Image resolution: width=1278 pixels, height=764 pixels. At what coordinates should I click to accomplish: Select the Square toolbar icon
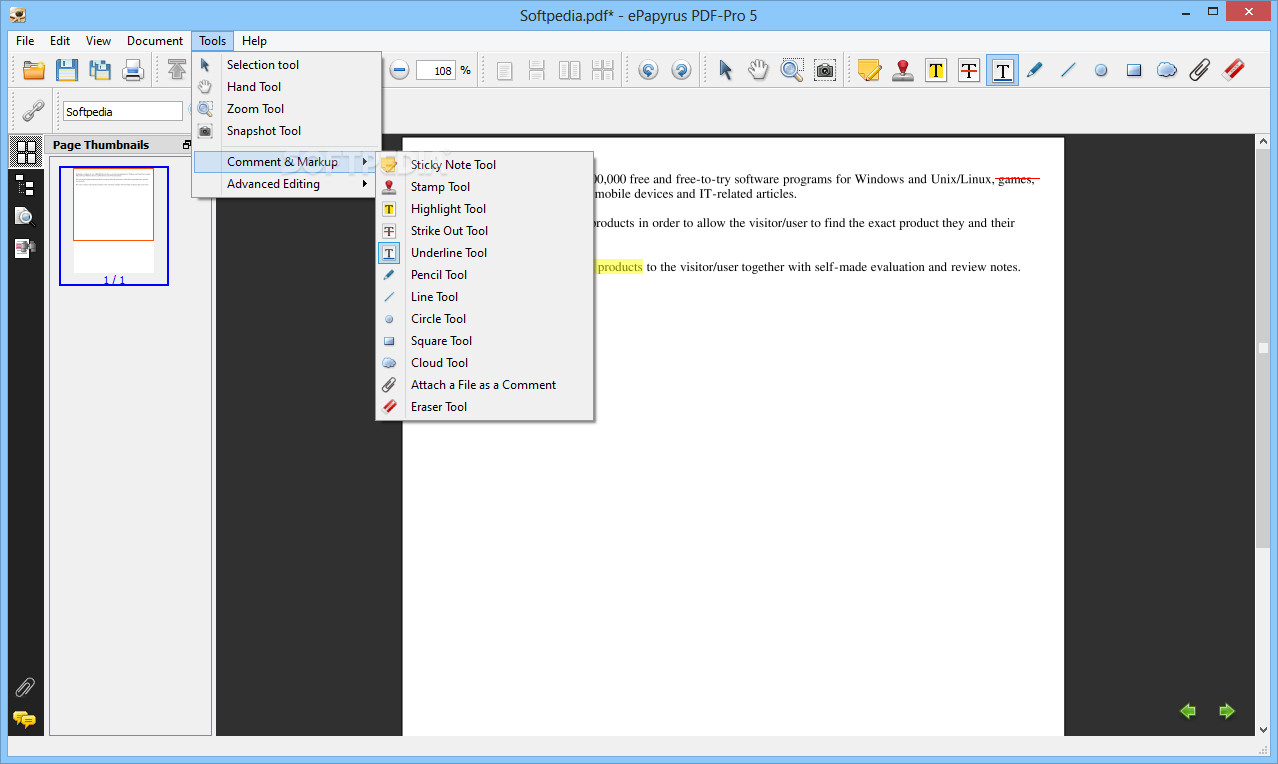pos(1134,70)
